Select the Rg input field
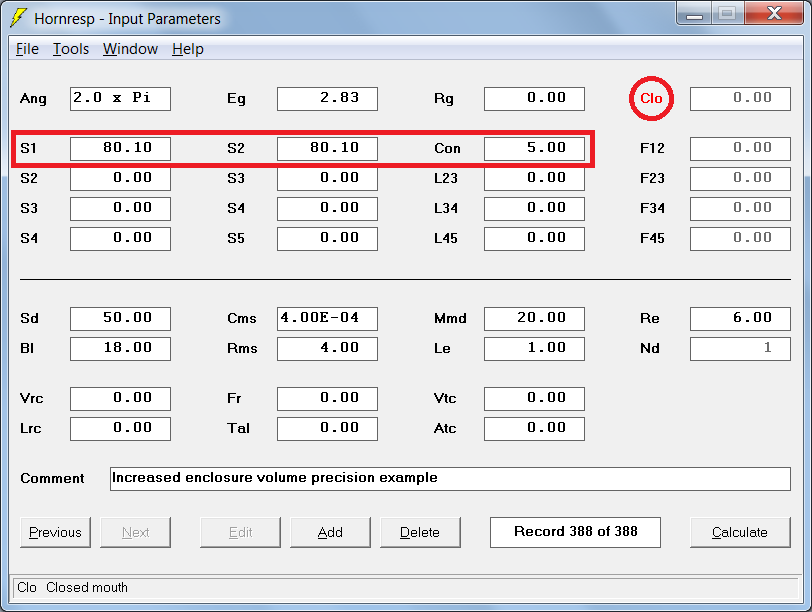 tap(534, 99)
